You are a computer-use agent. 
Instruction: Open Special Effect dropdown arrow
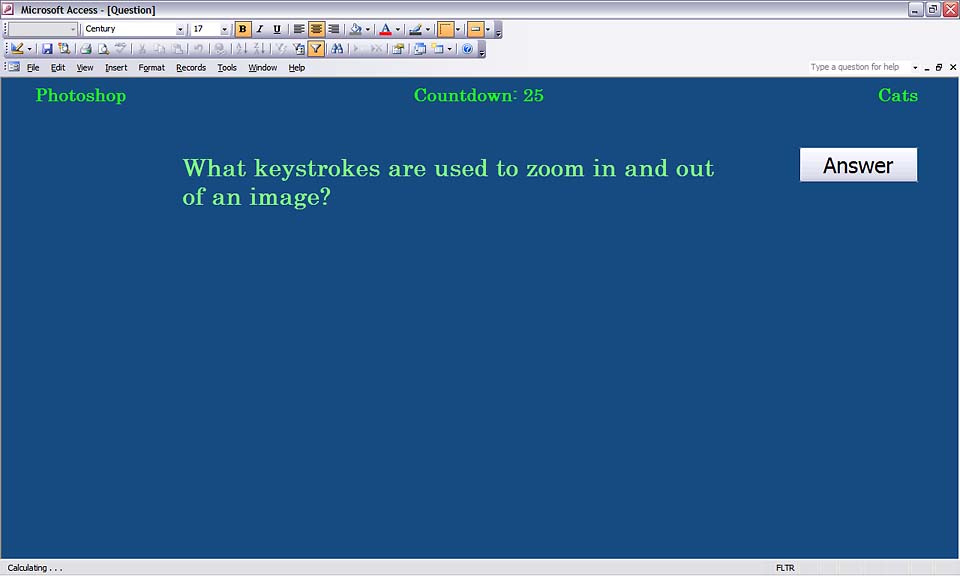[x=487, y=29]
